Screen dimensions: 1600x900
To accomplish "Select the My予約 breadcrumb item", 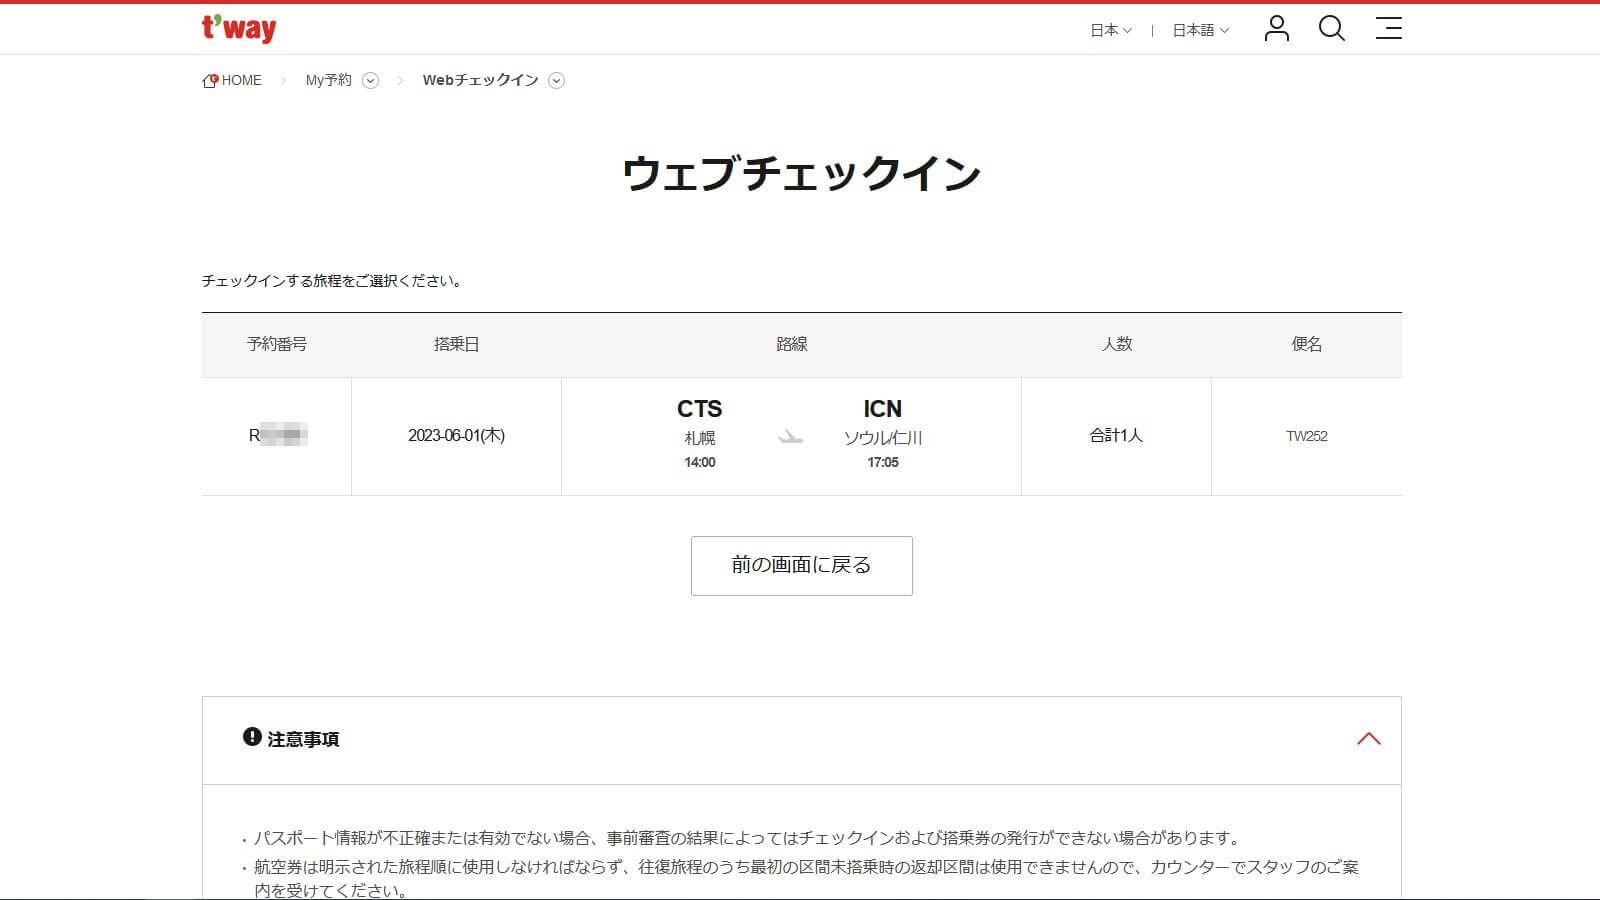I will (x=328, y=79).
